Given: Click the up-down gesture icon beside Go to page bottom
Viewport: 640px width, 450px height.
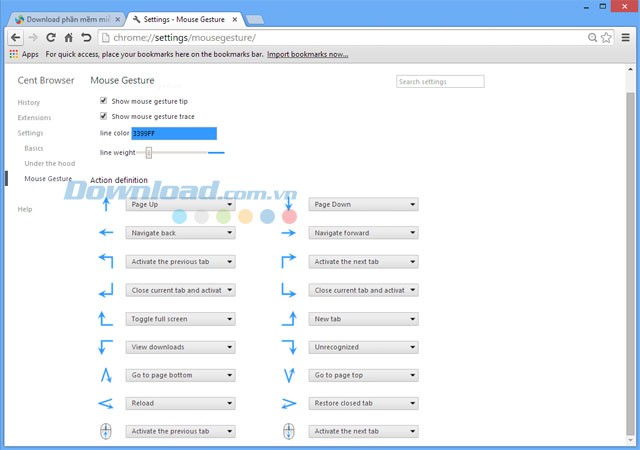Looking at the screenshot, I should [106, 375].
